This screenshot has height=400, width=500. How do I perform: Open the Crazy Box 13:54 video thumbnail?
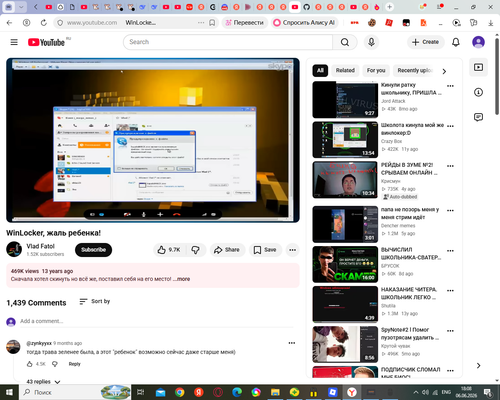click(345, 140)
